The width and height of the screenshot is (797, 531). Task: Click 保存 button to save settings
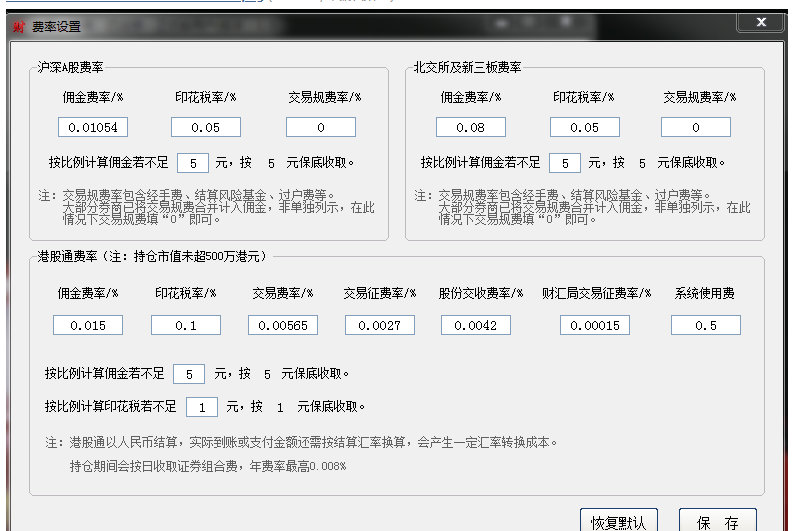(717, 522)
